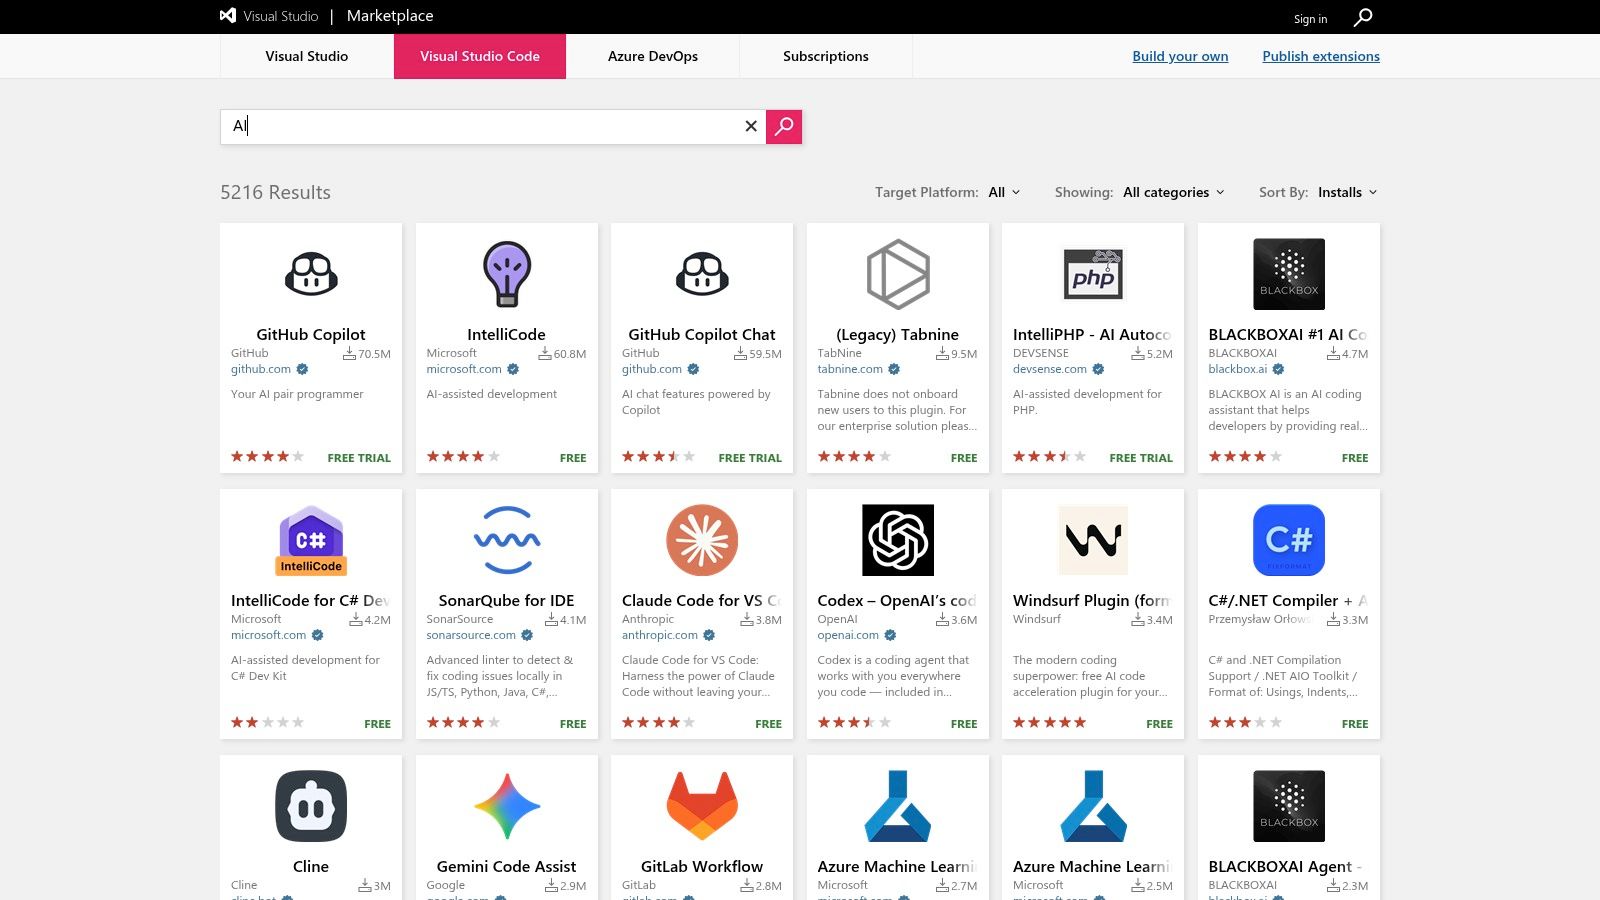The height and width of the screenshot is (900, 1600).
Task: Open the SonarQube for IDE wave icon
Action: [506, 540]
